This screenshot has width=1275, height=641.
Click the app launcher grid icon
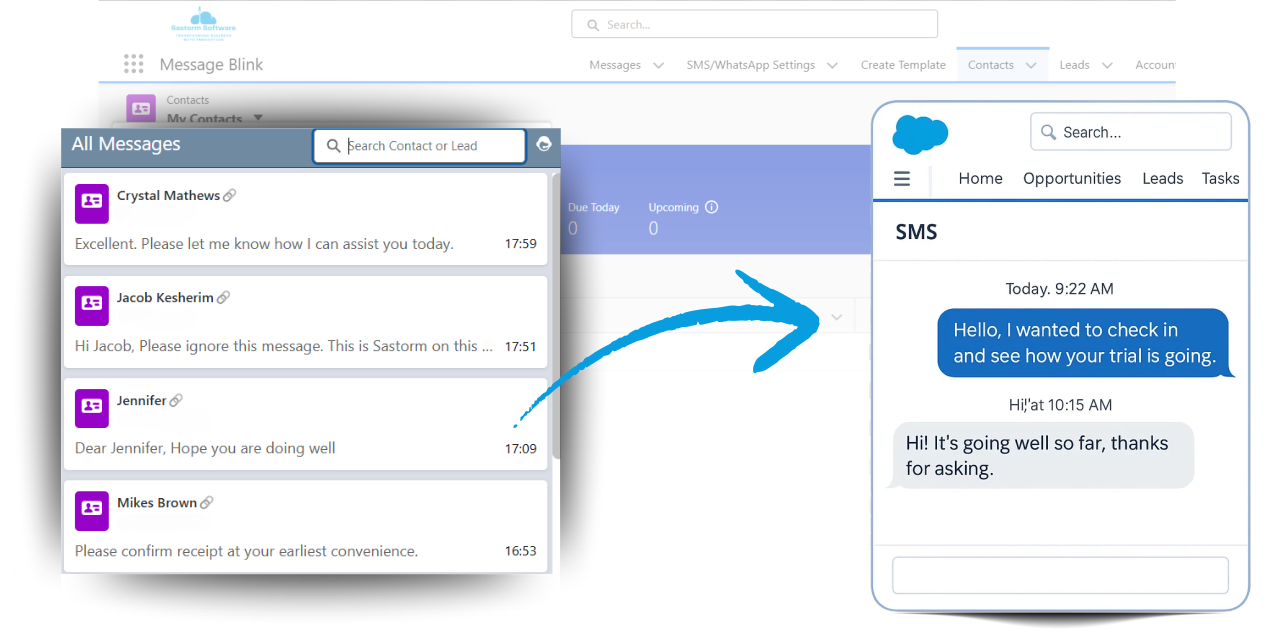click(x=133, y=63)
